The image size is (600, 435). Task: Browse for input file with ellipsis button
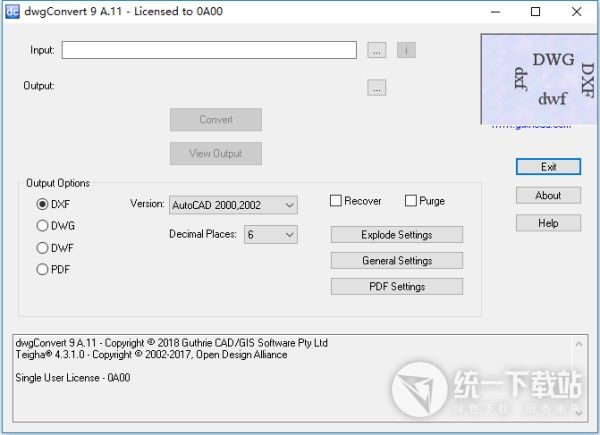[x=377, y=50]
